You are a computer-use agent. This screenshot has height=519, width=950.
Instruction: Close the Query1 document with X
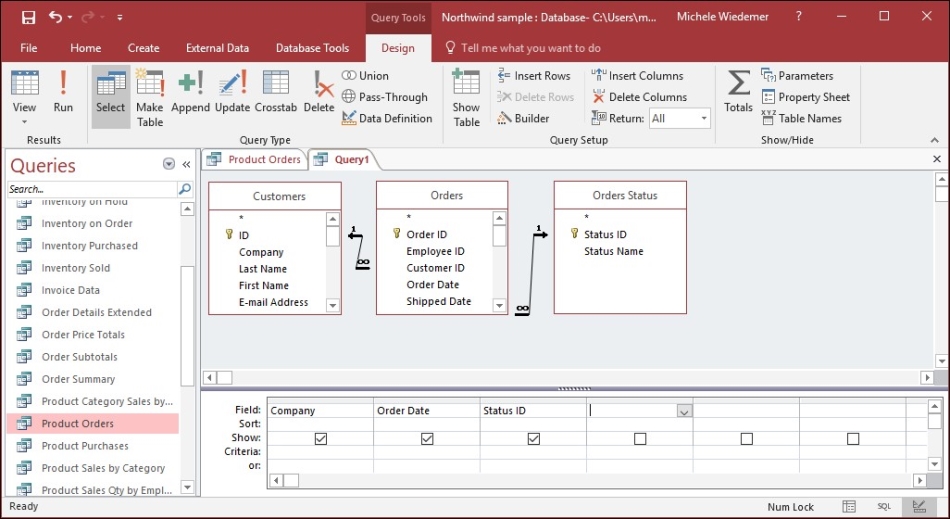click(937, 159)
